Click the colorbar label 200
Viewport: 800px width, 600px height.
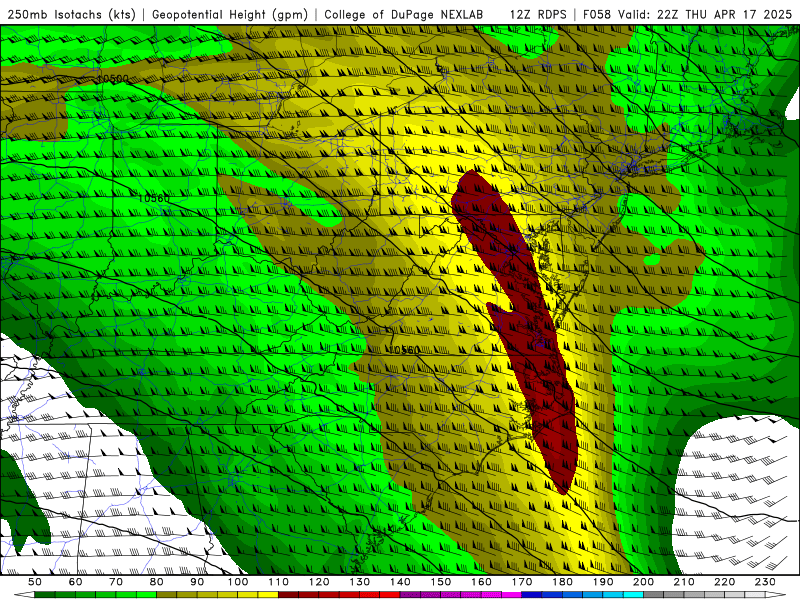coord(644,582)
